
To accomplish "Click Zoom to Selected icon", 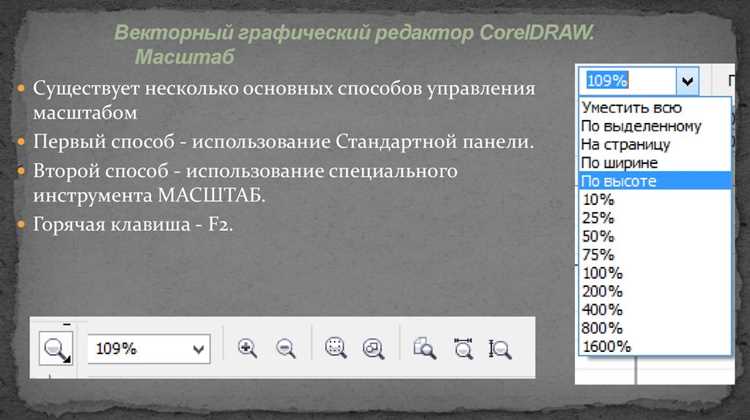I will click(x=335, y=348).
